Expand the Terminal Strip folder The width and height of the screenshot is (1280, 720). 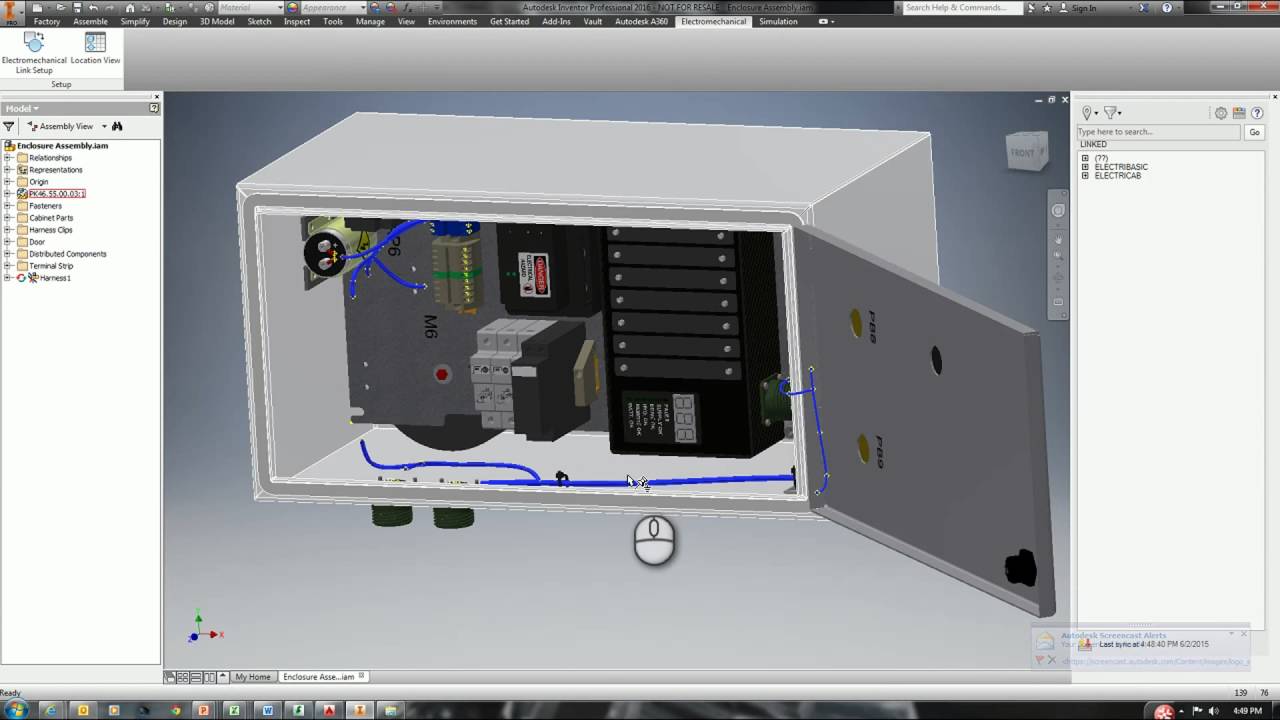8,266
